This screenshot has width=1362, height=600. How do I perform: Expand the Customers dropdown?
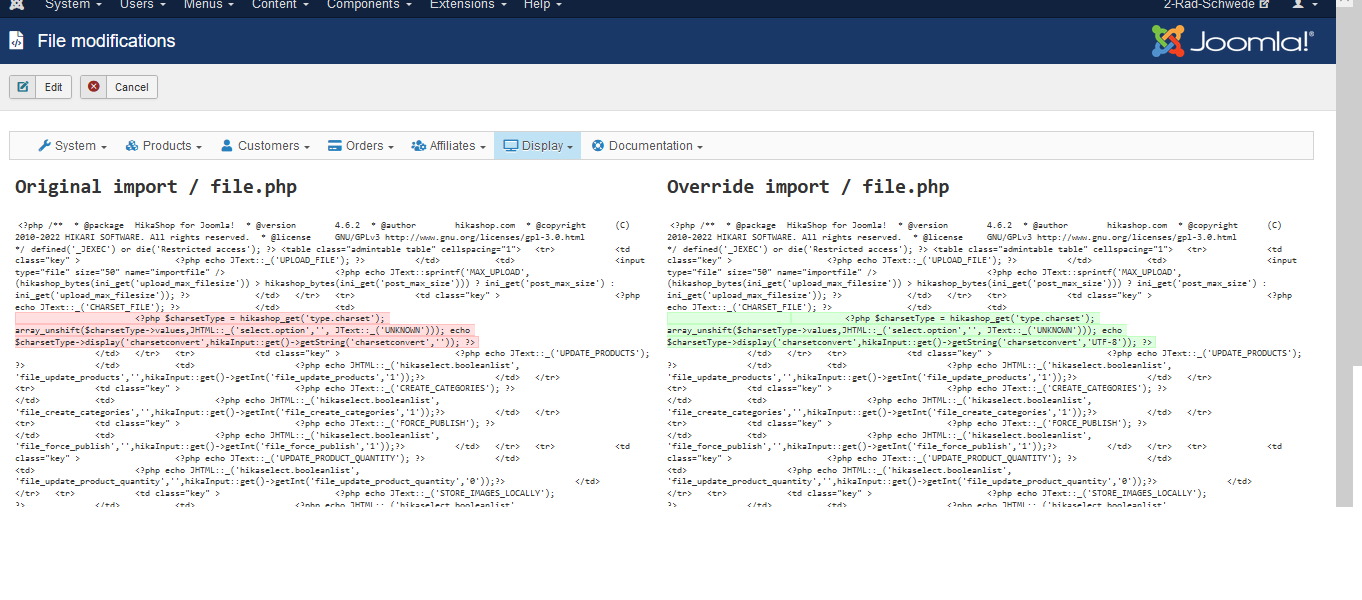(265, 146)
